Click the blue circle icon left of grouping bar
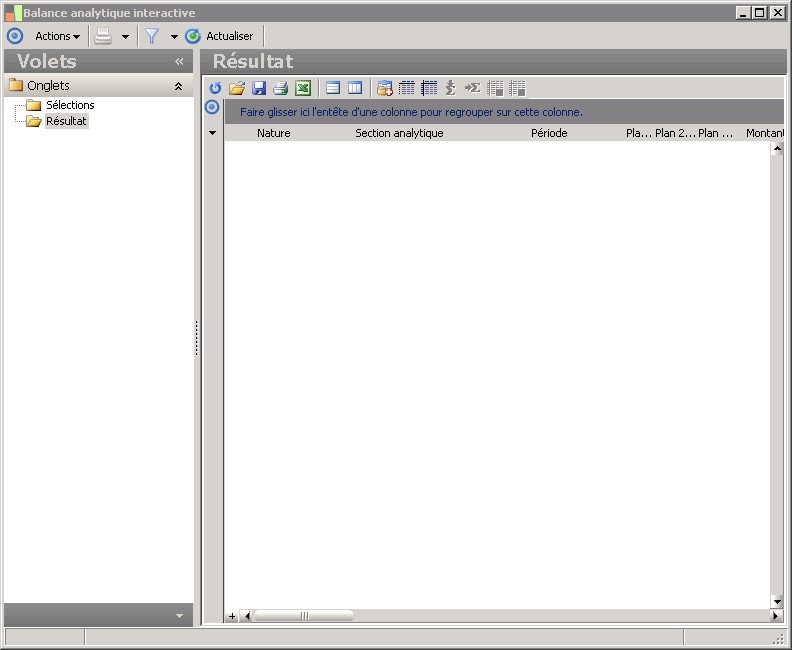Screen dimensions: 792x650 pos(212,107)
